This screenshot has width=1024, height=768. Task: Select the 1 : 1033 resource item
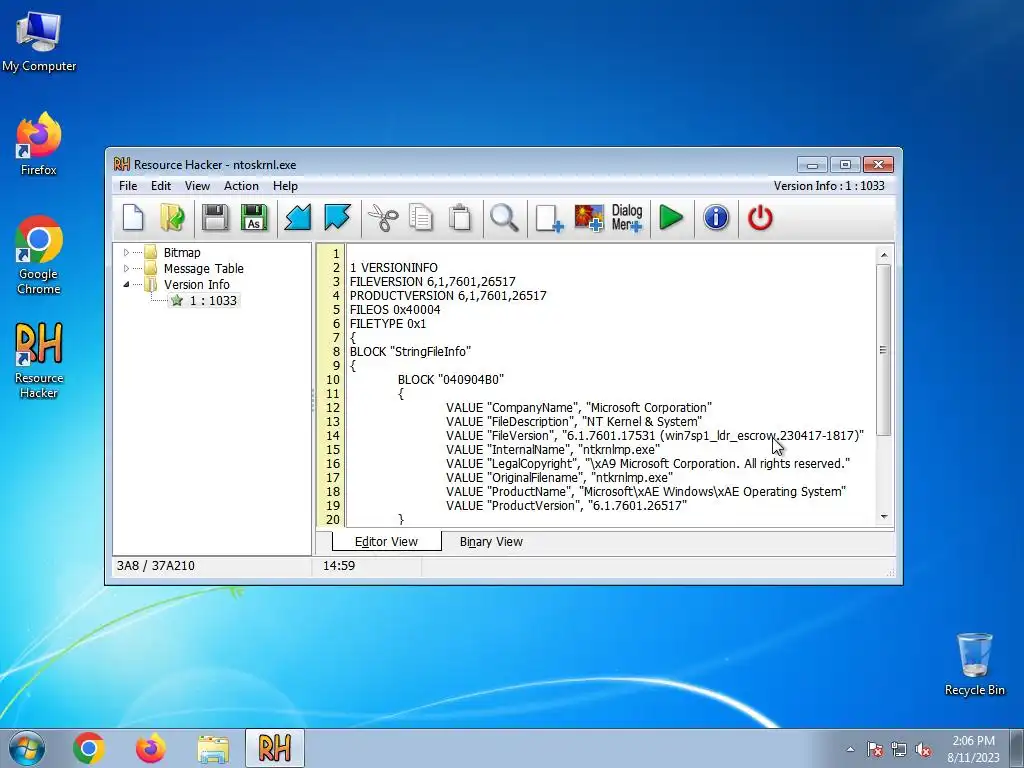tap(204, 300)
